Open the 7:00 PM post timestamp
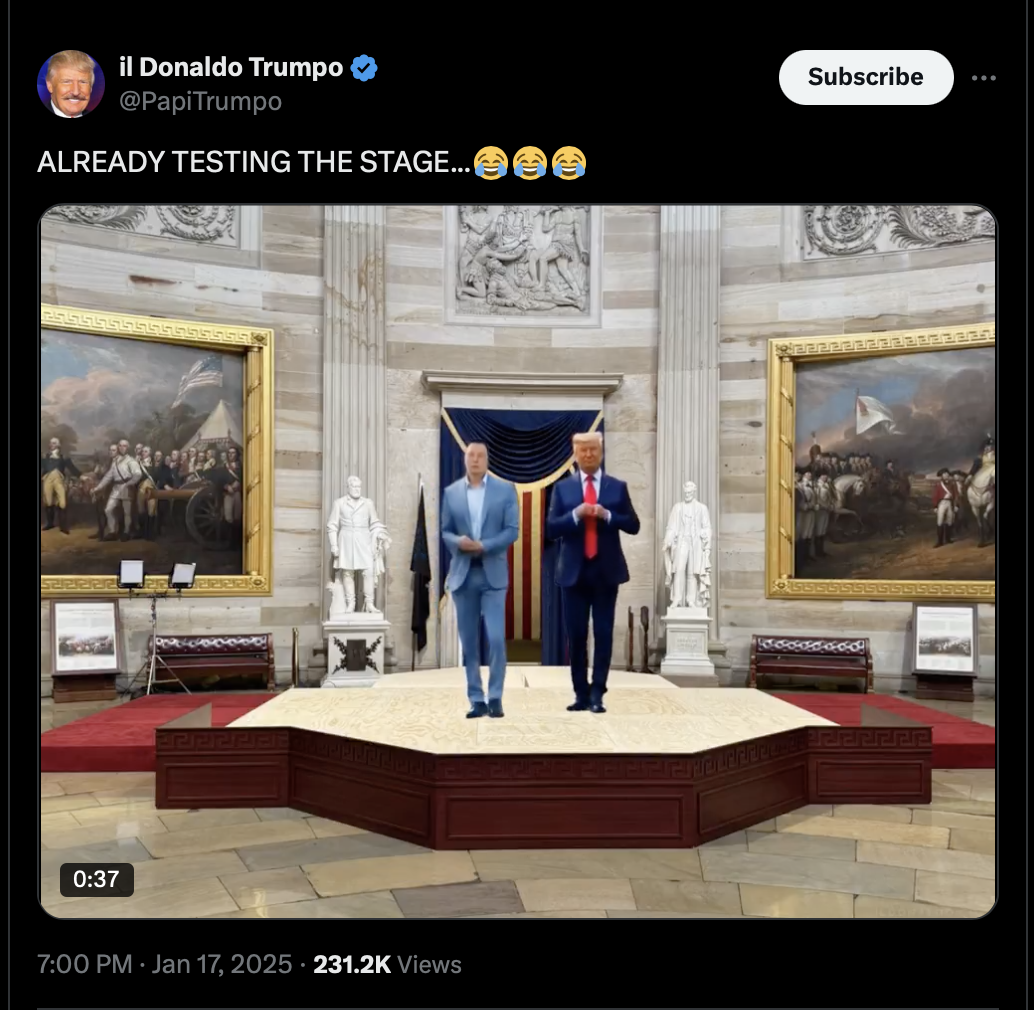 pos(85,964)
